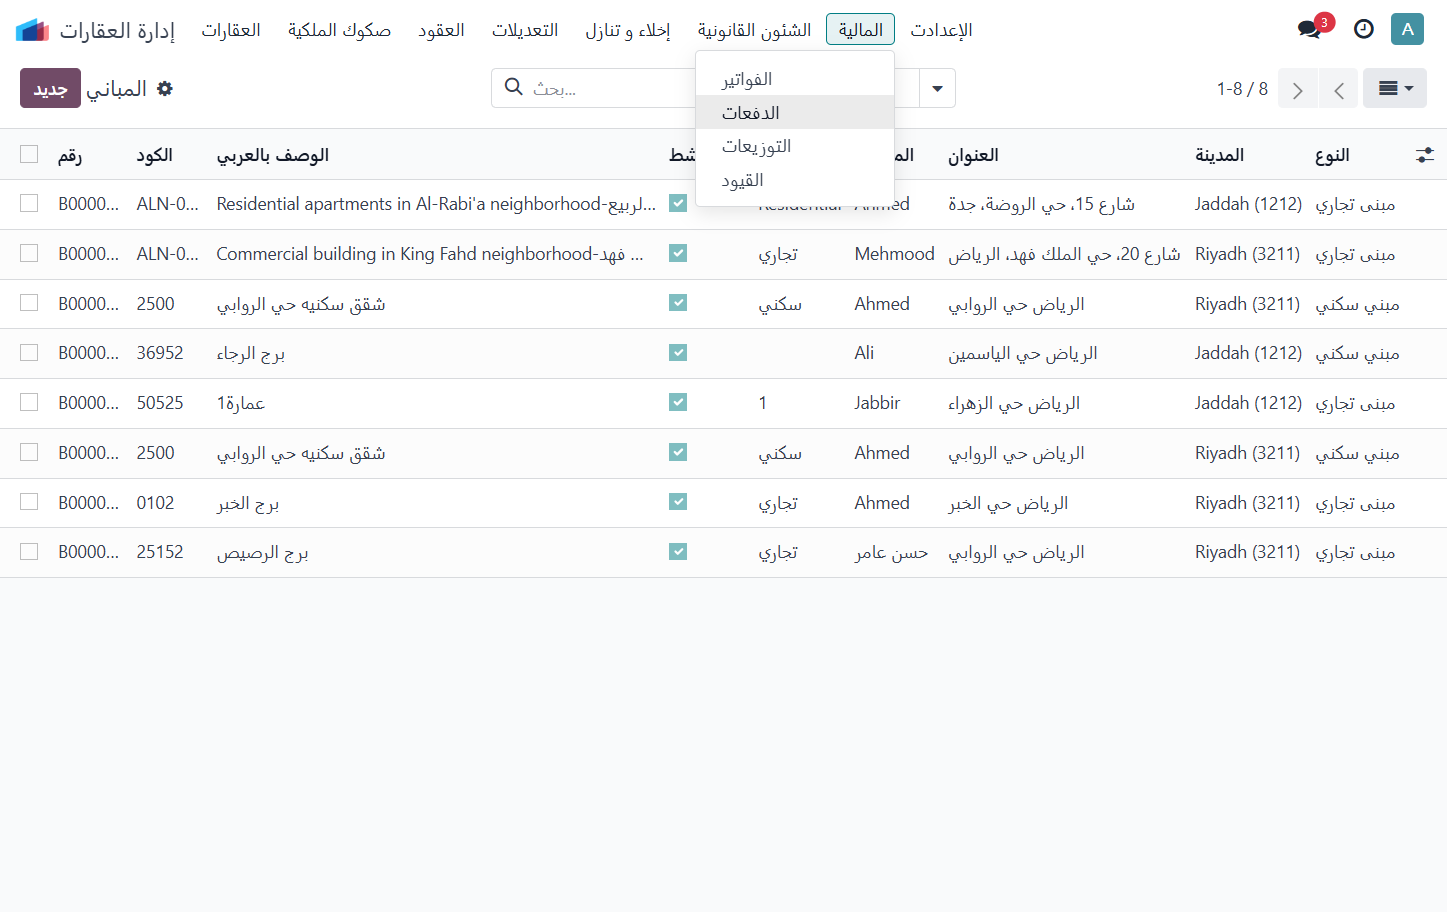The height and width of the screenshot is (912, 1447).
Task: Select القيود from the dropdown
Action: pos(795,180)
